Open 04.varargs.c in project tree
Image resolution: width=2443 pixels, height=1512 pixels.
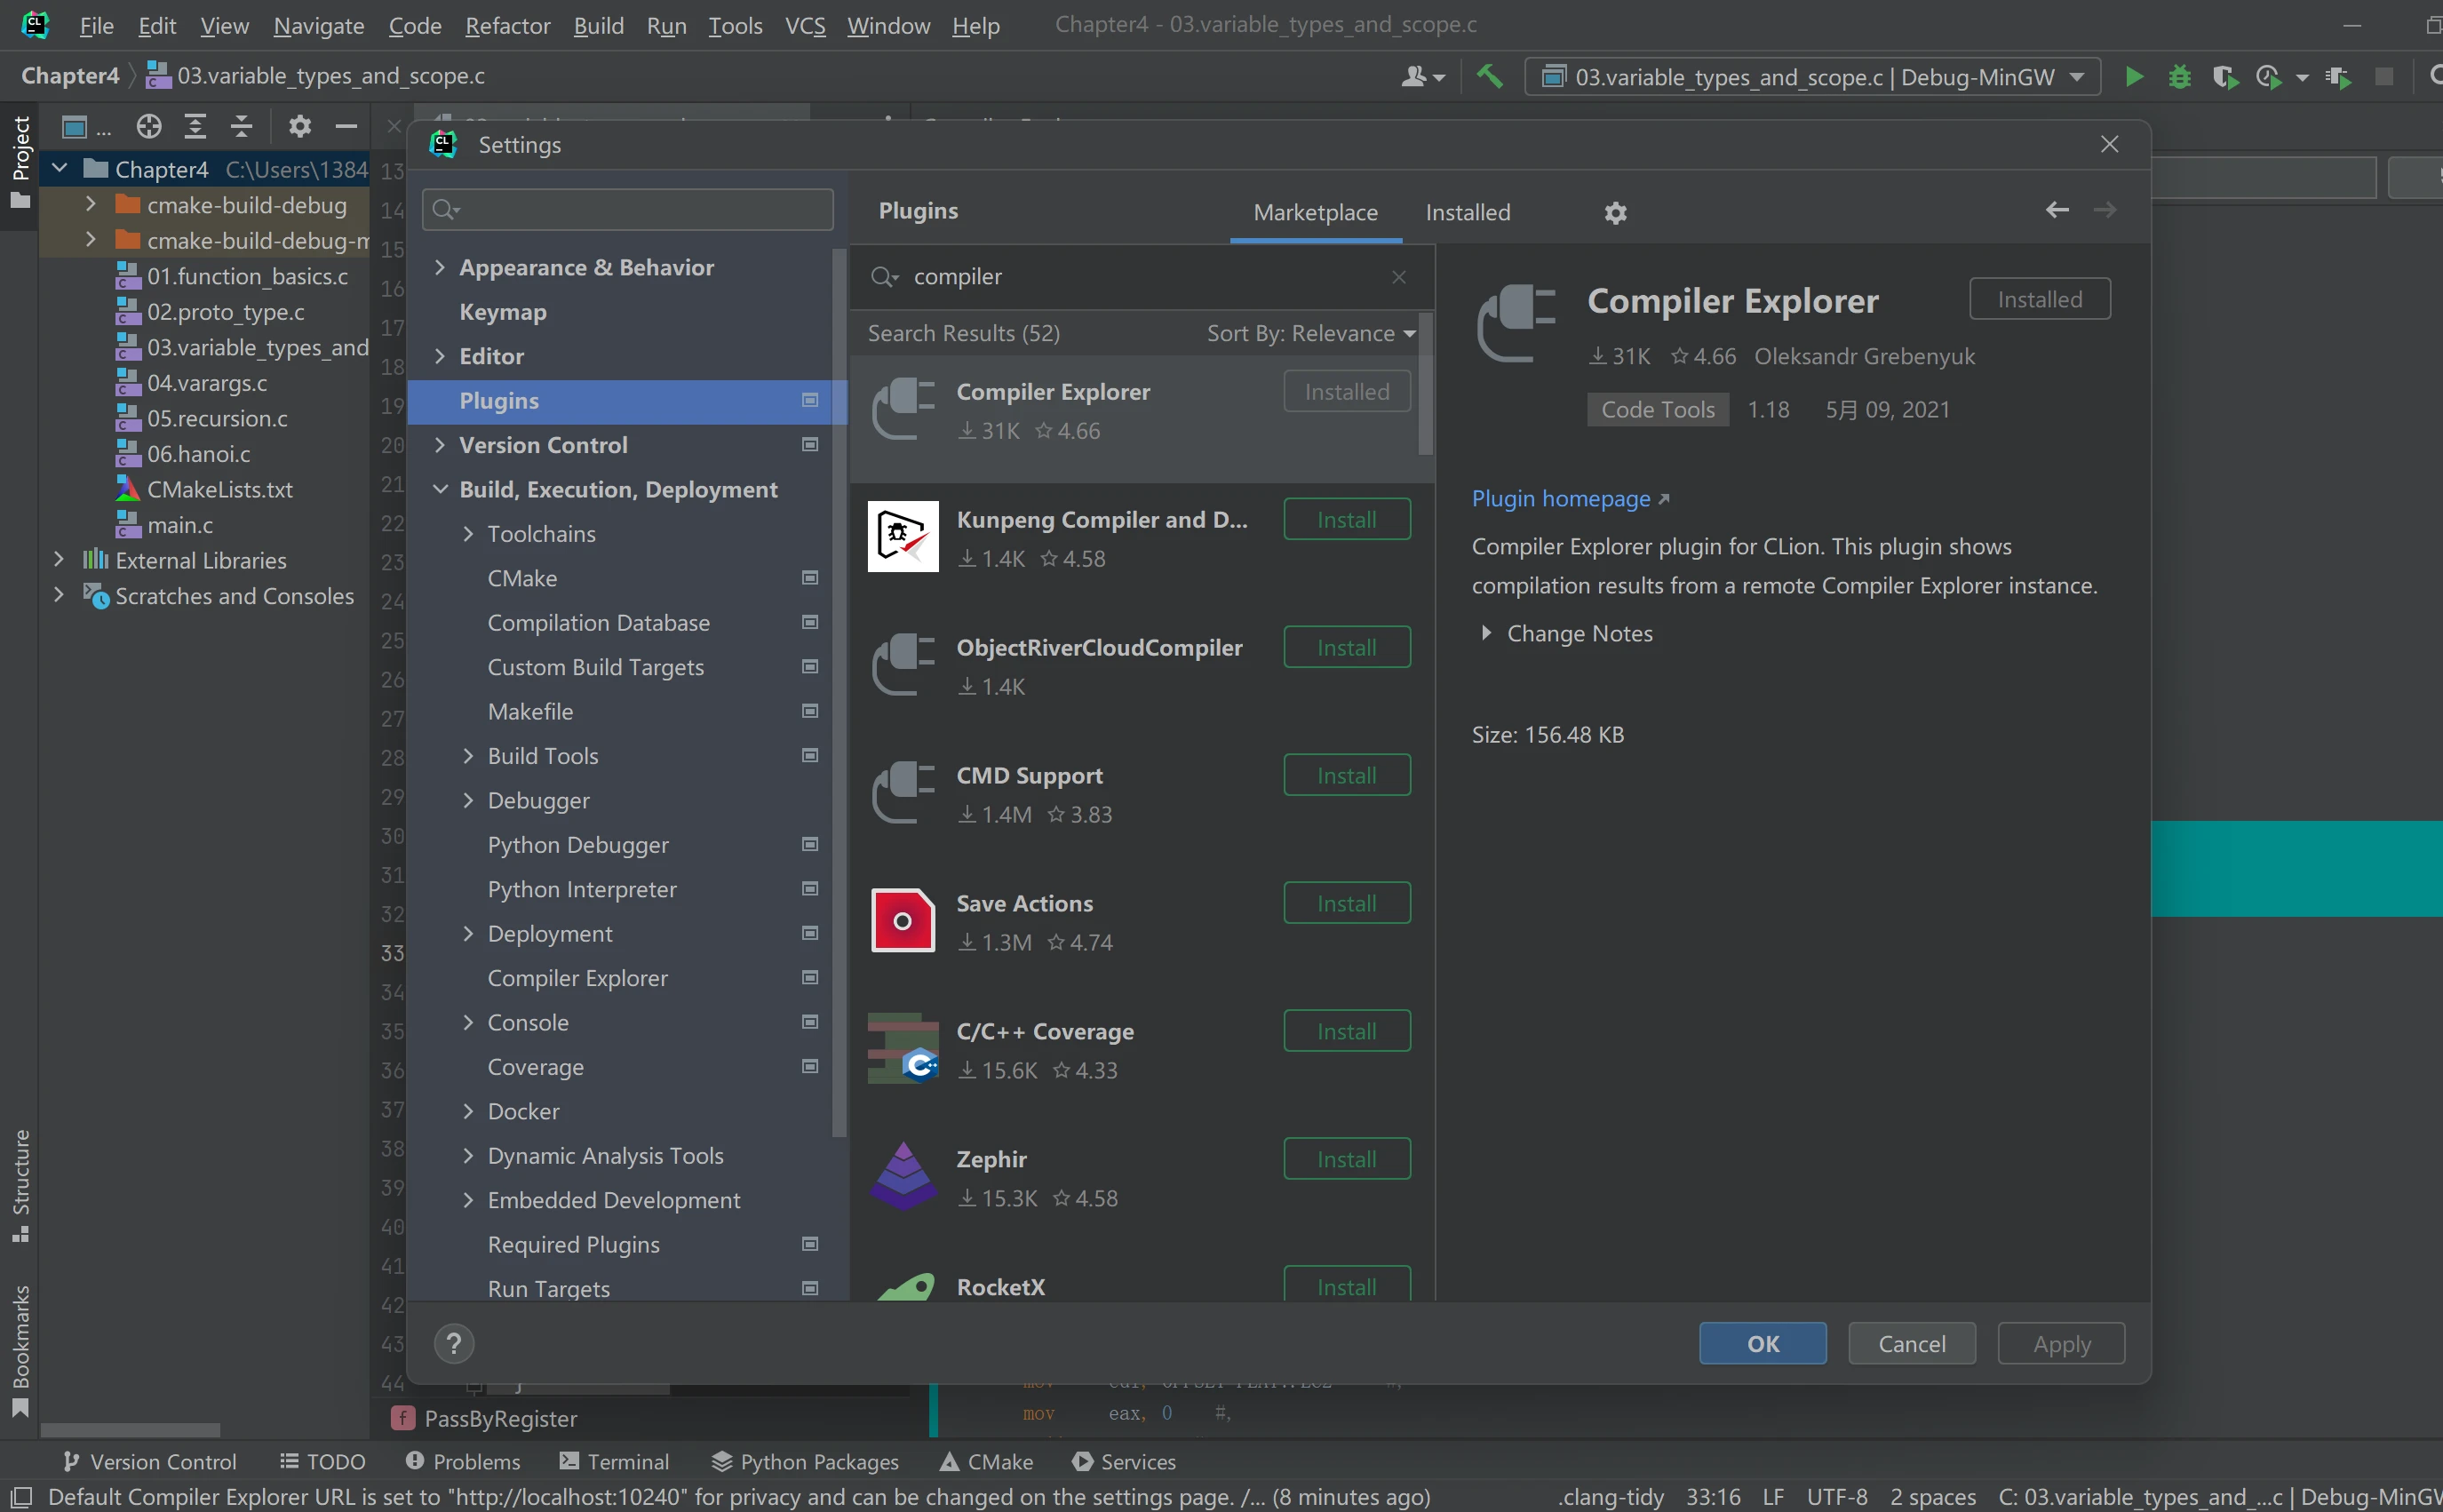[x=207, y=383]
